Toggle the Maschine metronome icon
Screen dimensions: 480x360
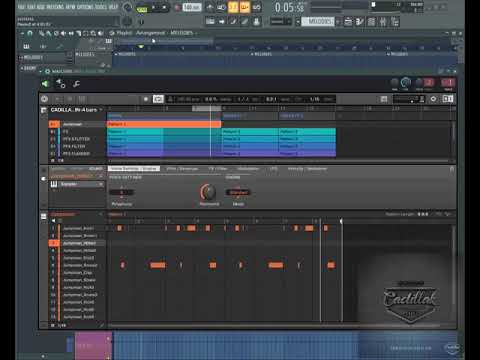(170, 99)
